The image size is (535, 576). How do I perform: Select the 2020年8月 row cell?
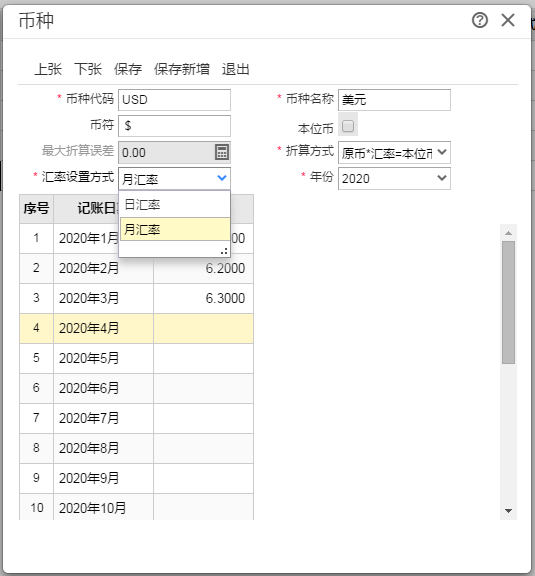tap(103, 448)
